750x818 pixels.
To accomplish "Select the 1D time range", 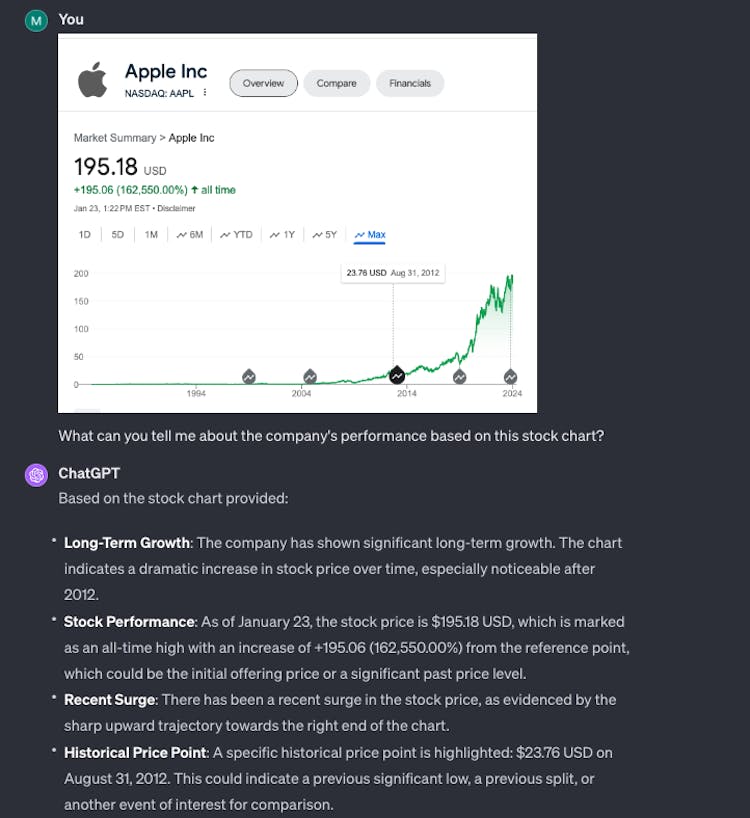I will pos(85,235).
